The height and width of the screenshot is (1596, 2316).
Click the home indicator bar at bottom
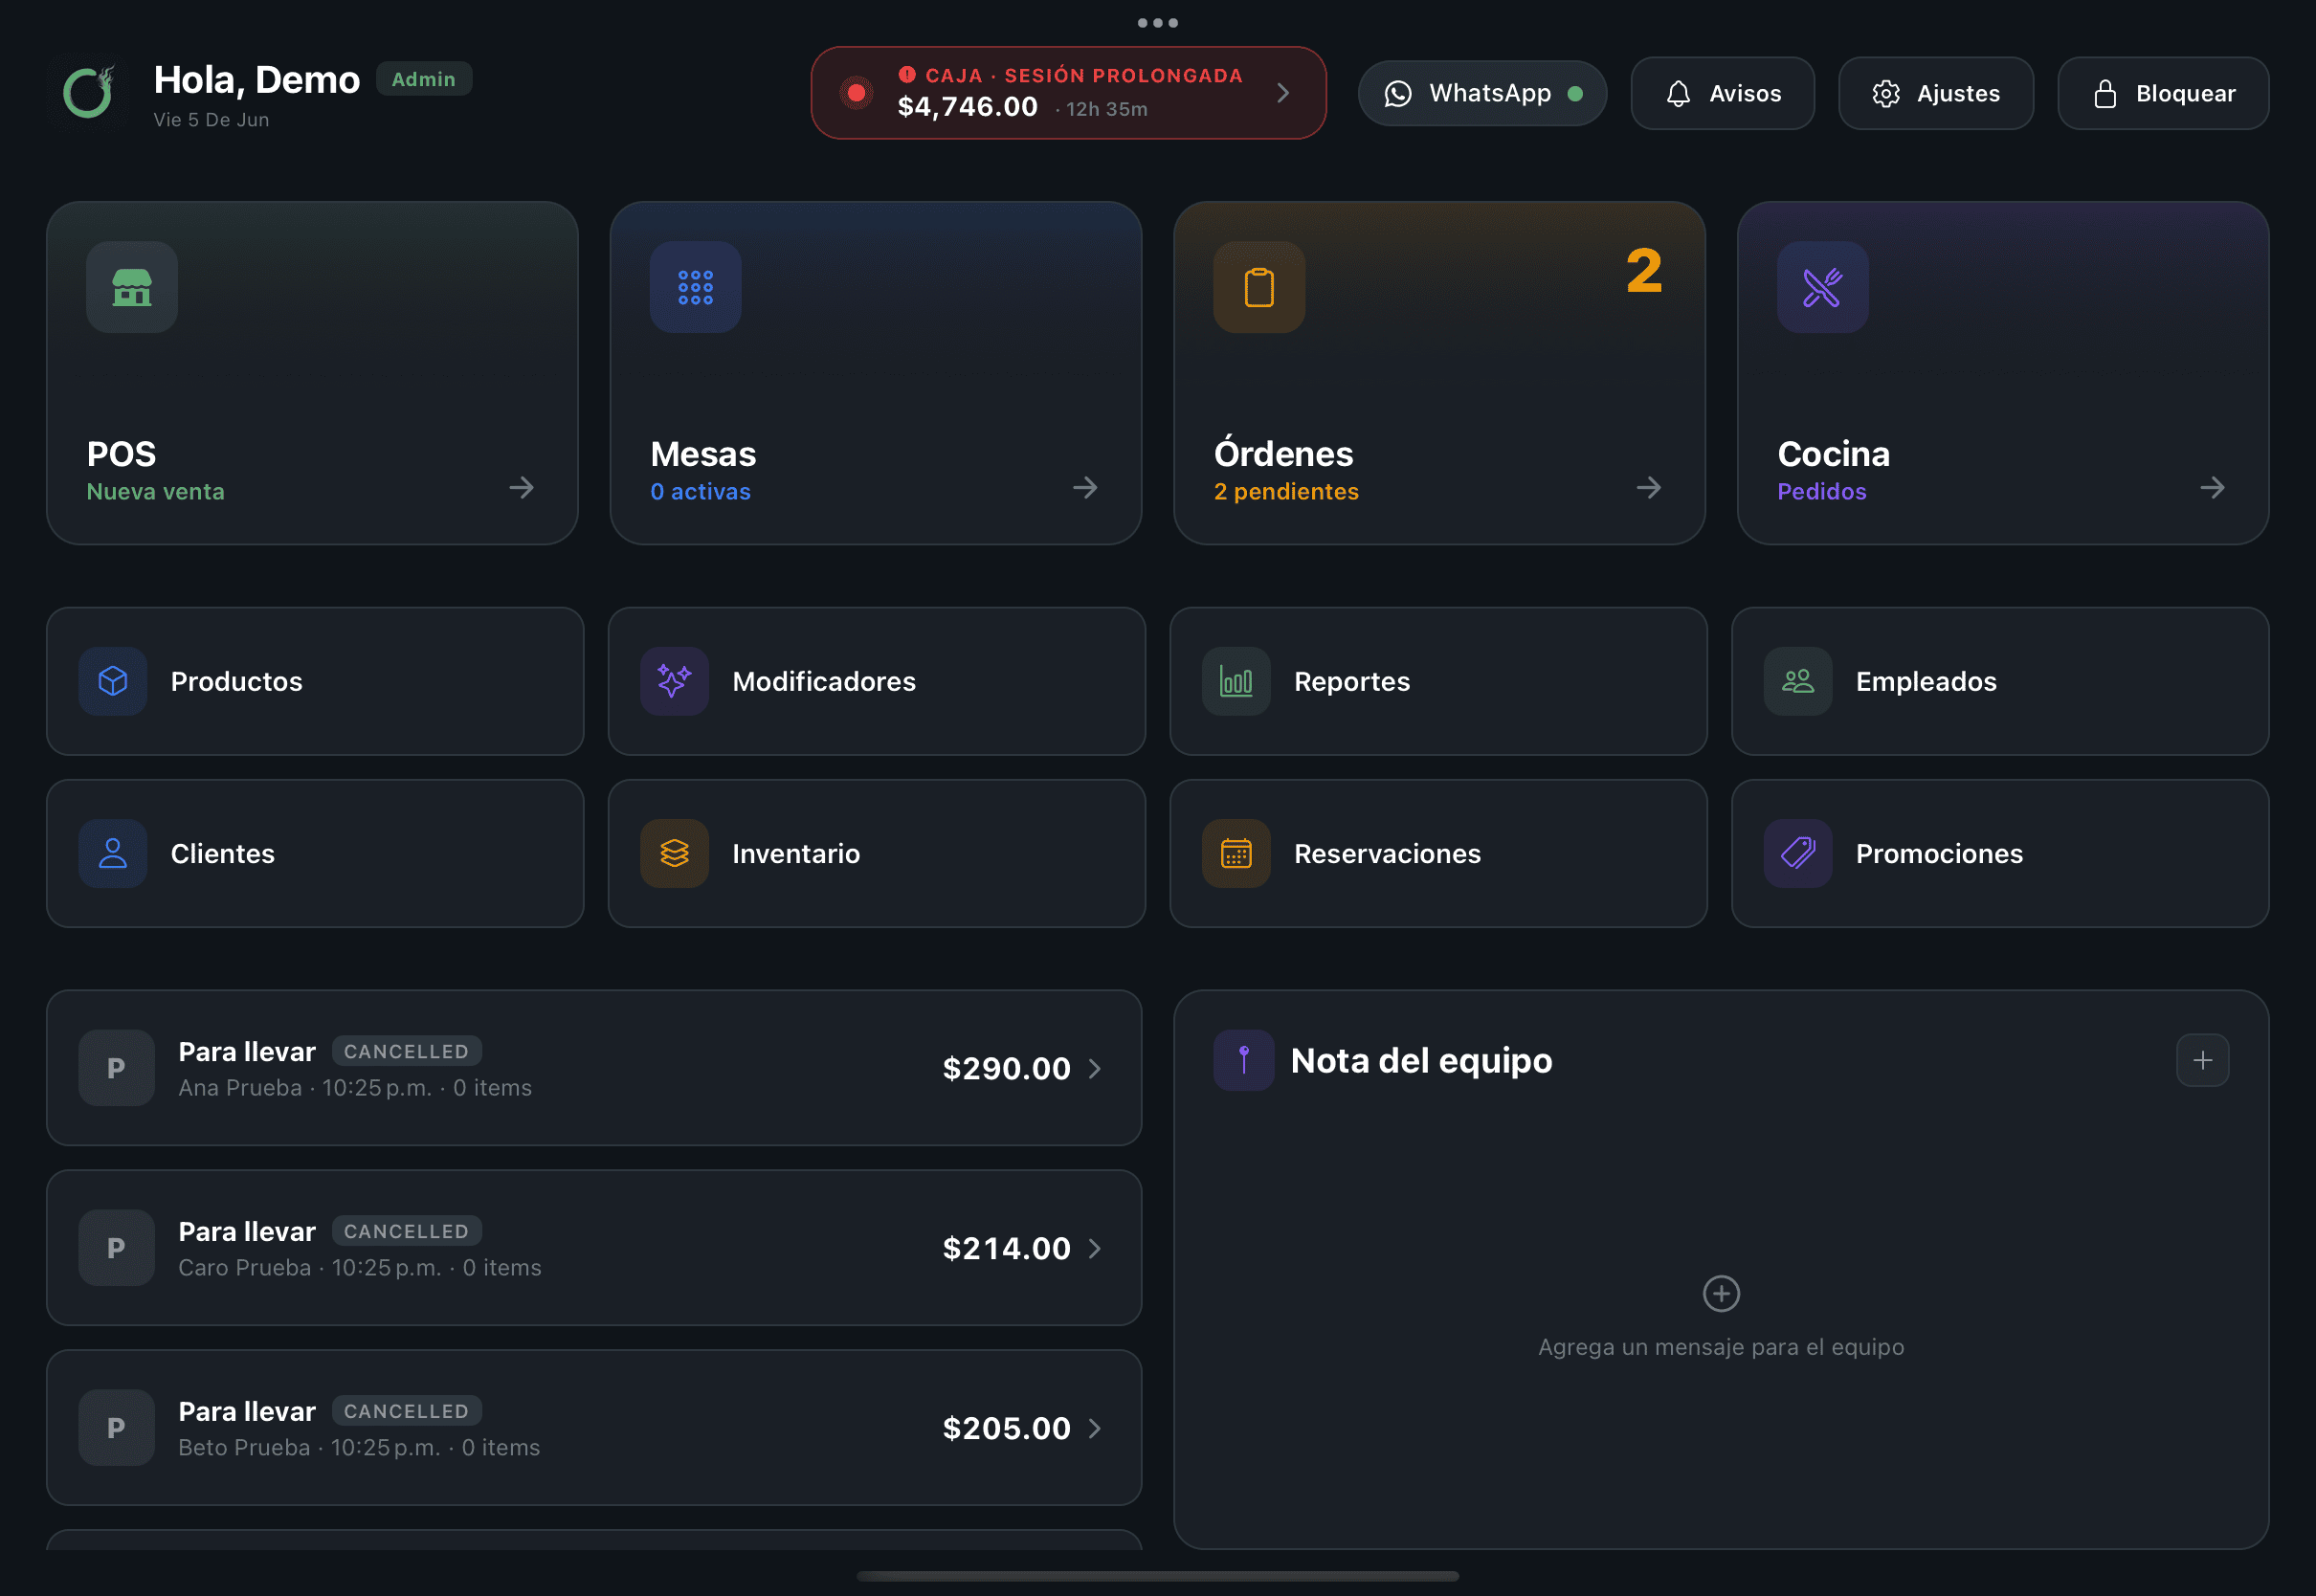tap(1158, 1576)
